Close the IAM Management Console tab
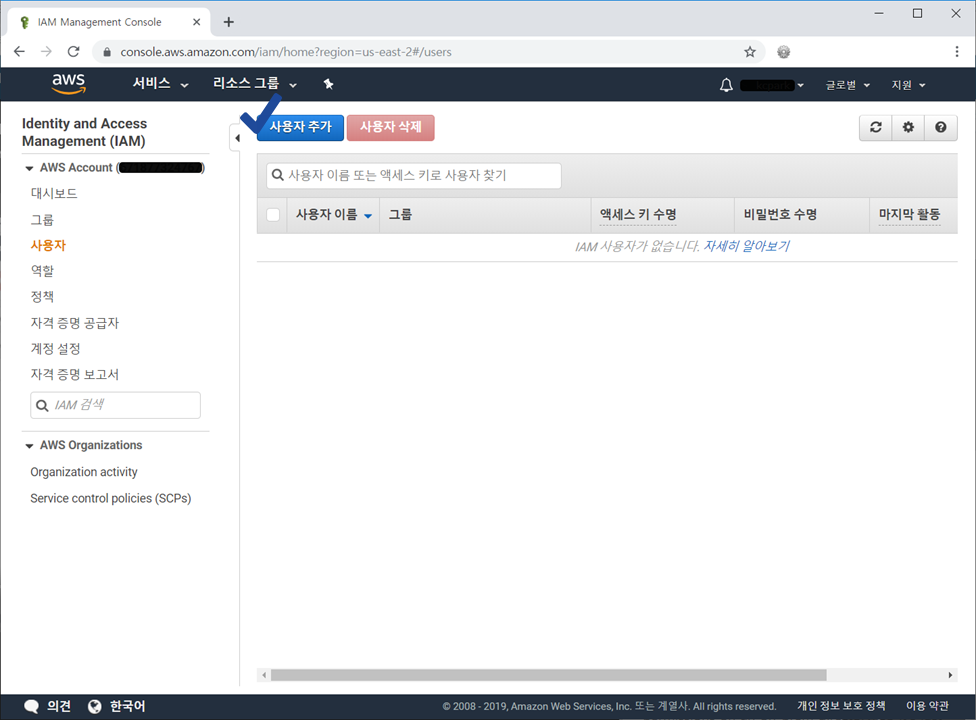Image resolution: width=976 pixels, height=720 pixels. [x=197, y=22]
